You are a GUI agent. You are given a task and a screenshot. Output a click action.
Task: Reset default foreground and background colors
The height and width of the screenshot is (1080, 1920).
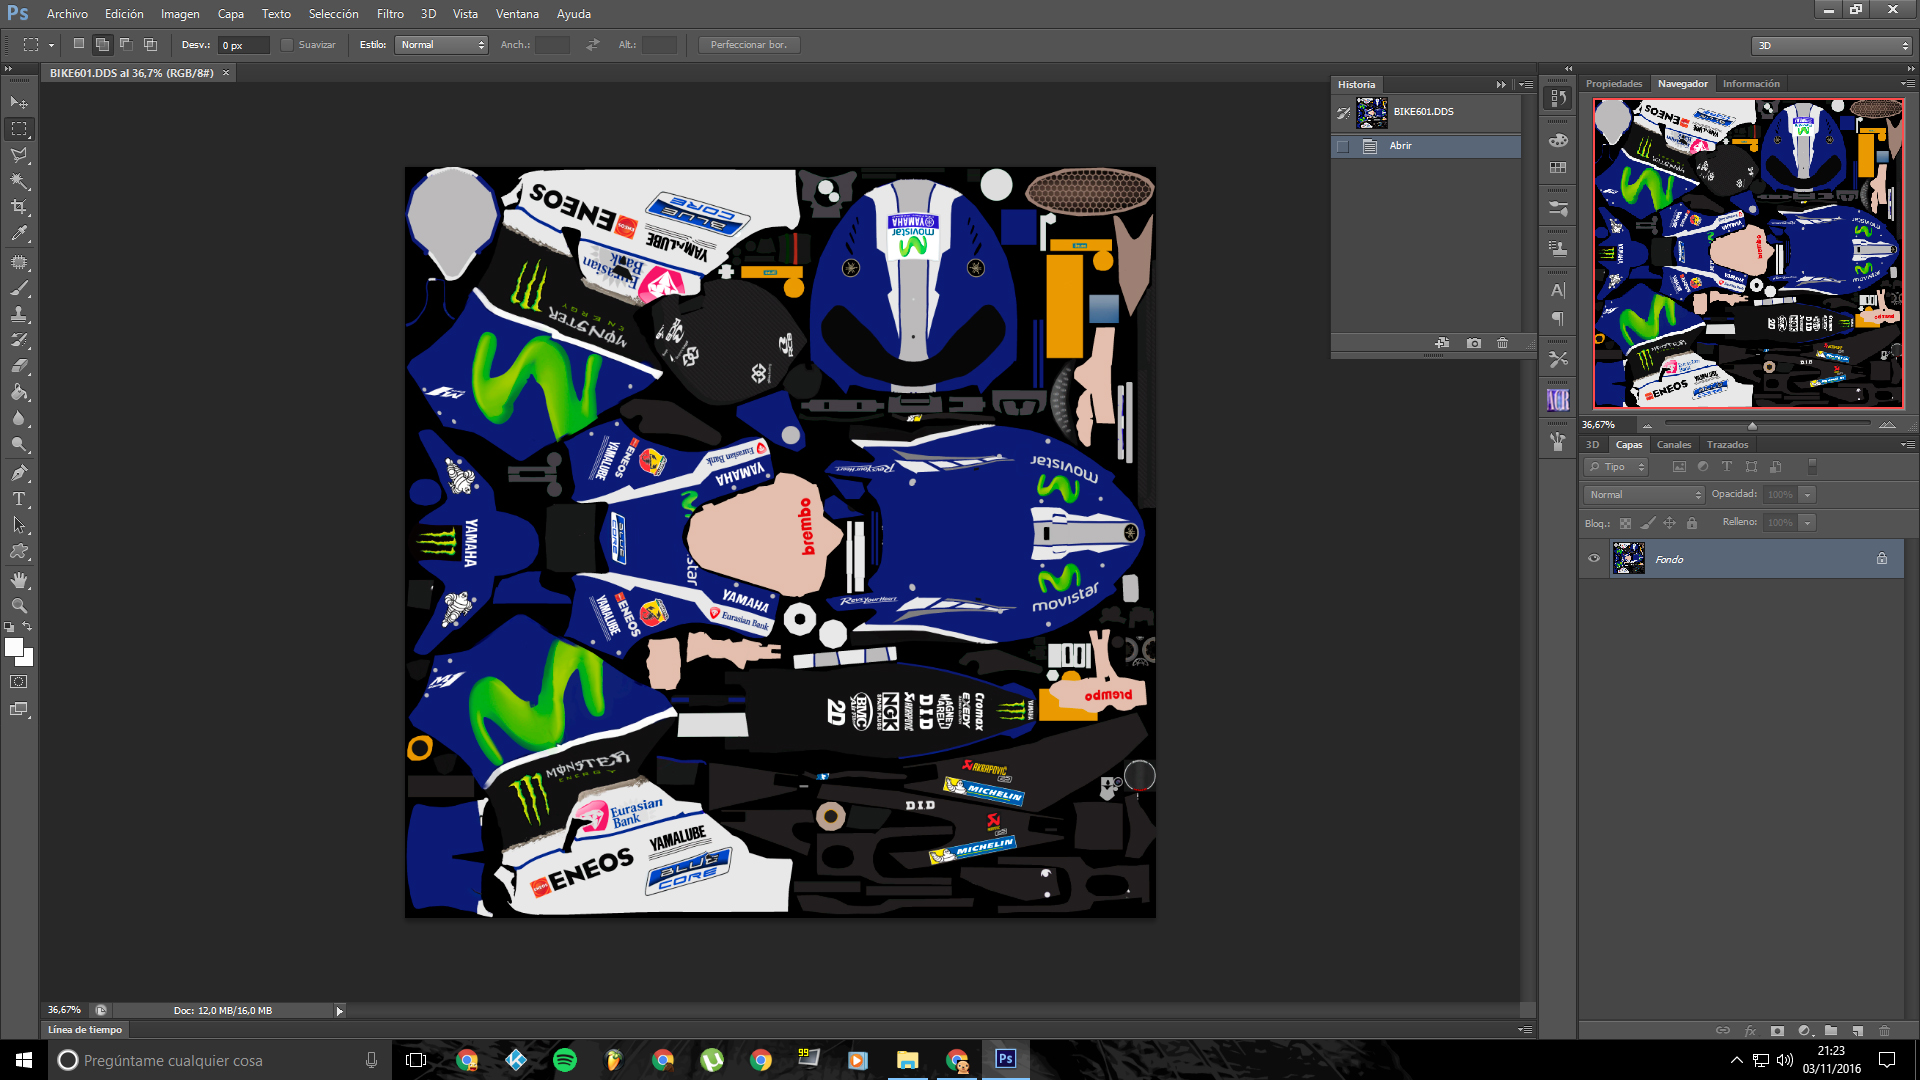tap(9, 627)
